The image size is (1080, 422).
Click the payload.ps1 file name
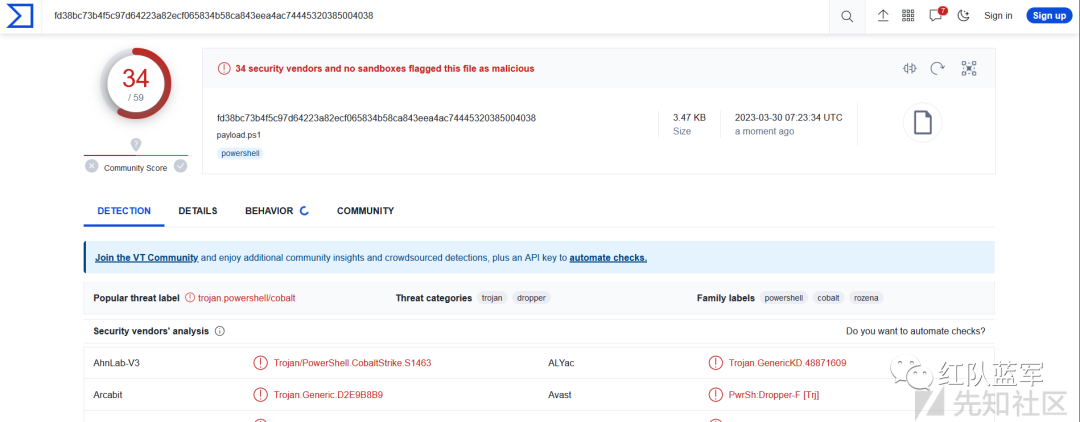pos(238,134)
